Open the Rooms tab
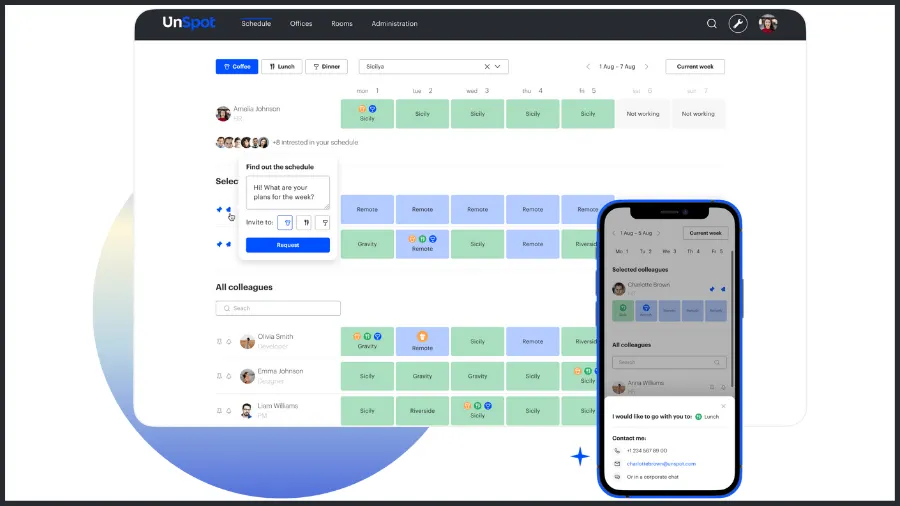Viewport: 900px width, 506px height. point(342,24)
